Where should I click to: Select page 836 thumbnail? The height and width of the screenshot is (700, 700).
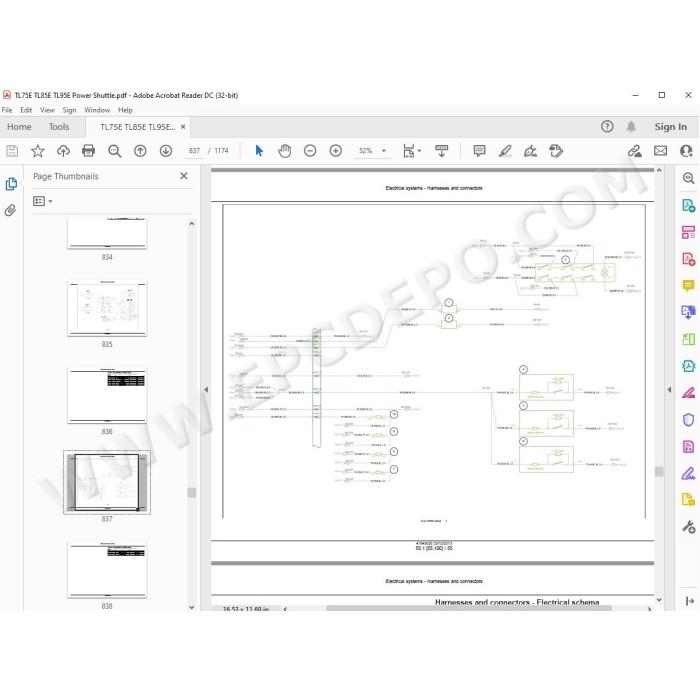107,395
